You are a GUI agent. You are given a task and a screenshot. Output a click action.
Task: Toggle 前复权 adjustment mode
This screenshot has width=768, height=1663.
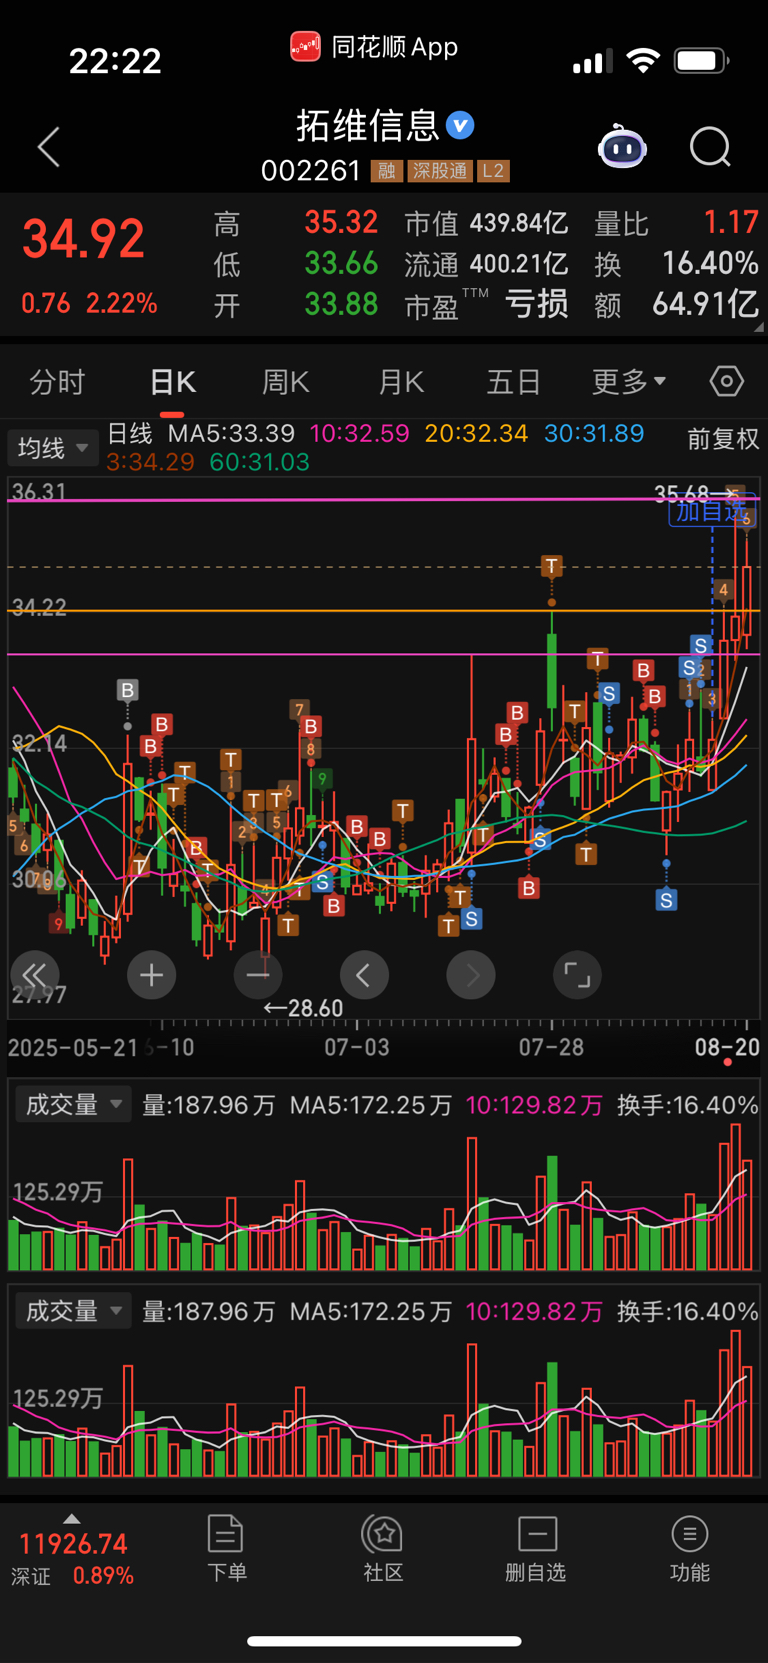click(723, 439)
